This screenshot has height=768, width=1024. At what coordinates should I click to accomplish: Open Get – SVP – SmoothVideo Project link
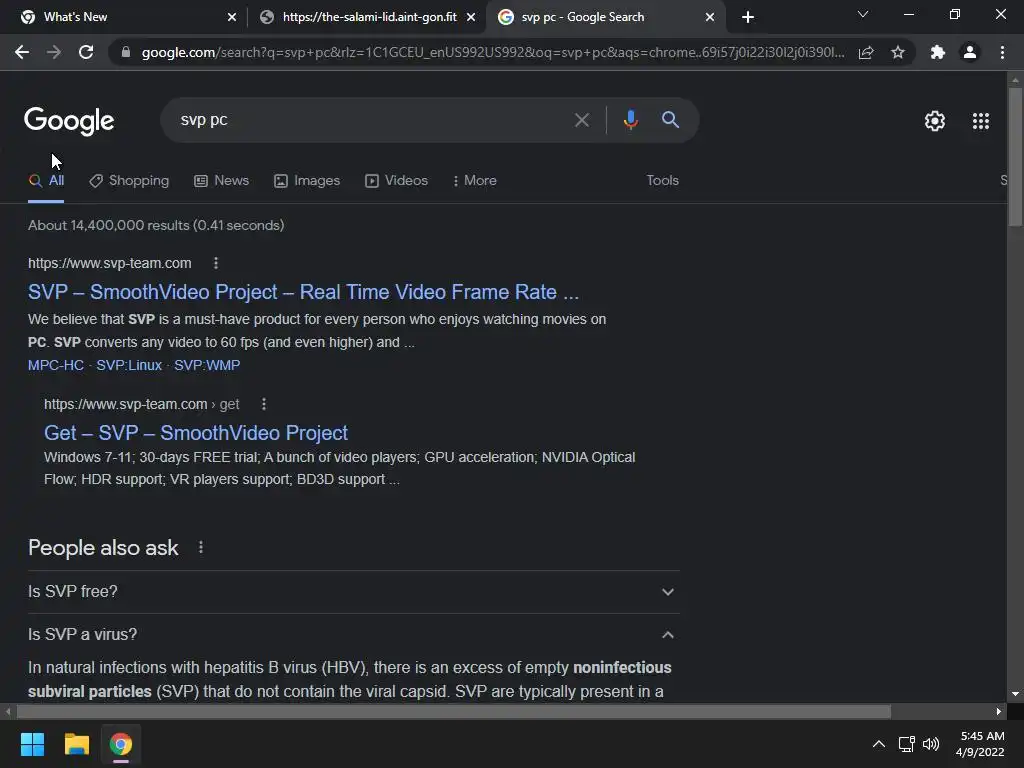[196, 433]
